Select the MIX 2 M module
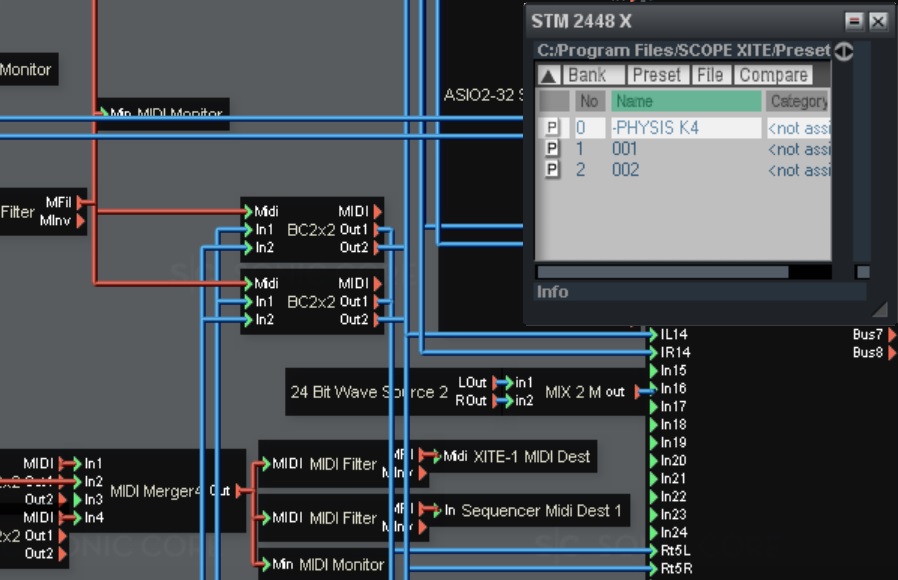This screenshot has width=898, height=580. pyautogui.click(x=574, y=392)
